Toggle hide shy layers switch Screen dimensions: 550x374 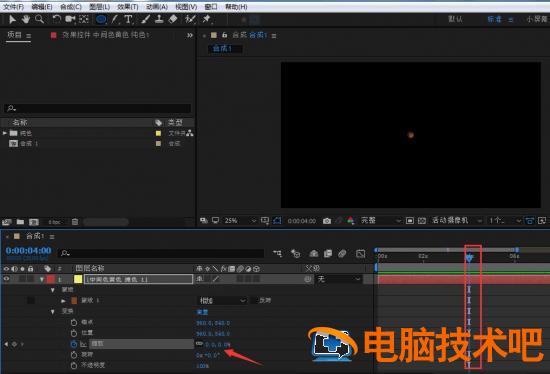314,253
